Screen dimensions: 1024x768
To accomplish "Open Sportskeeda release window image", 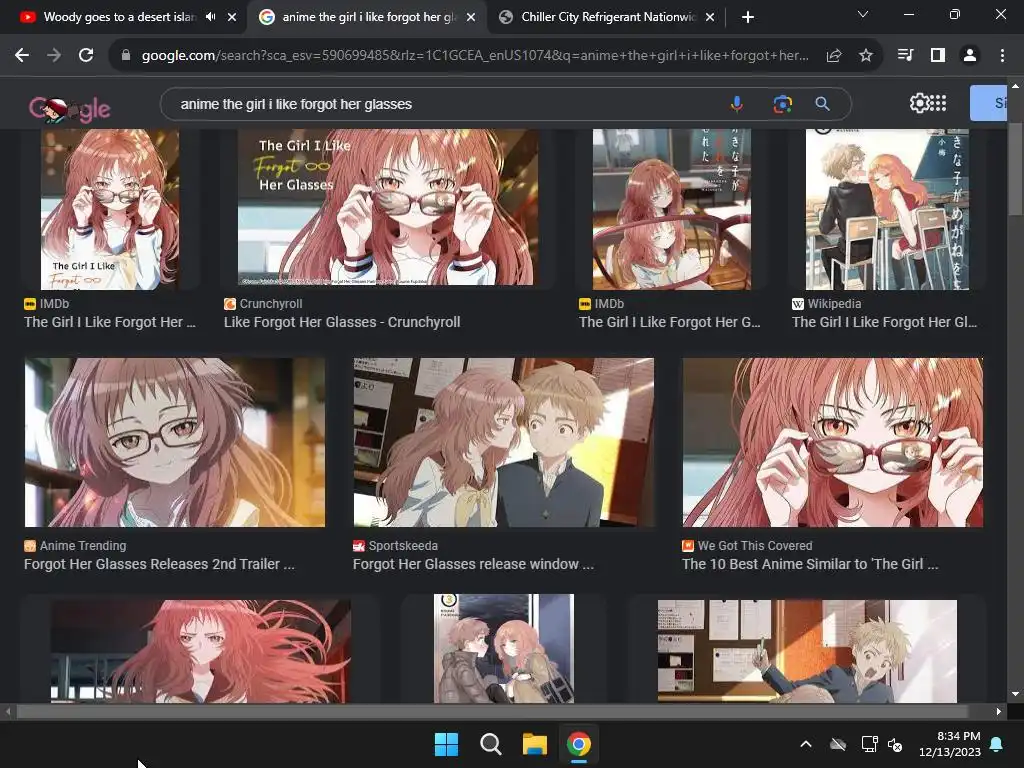I will pyautogui.click(x=504, y=442).
